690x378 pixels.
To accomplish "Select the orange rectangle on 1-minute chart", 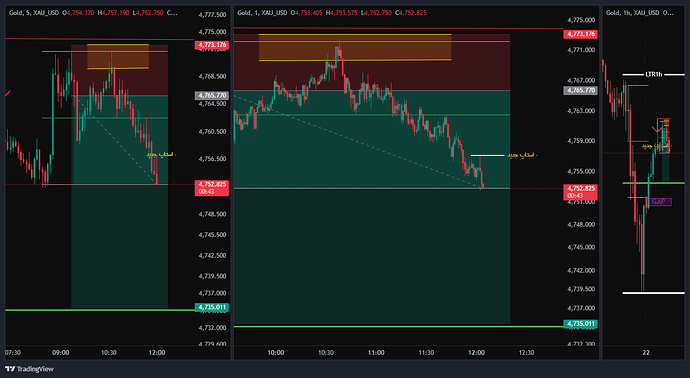I will (355, 47).
